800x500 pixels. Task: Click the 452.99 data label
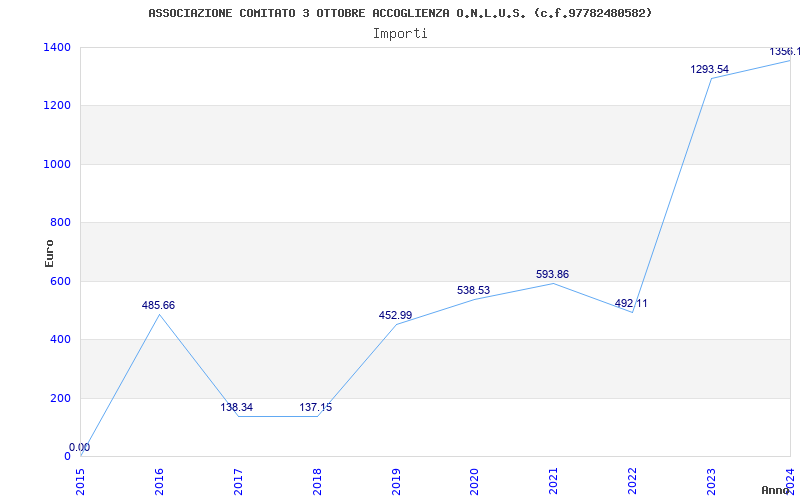(395, 315)
